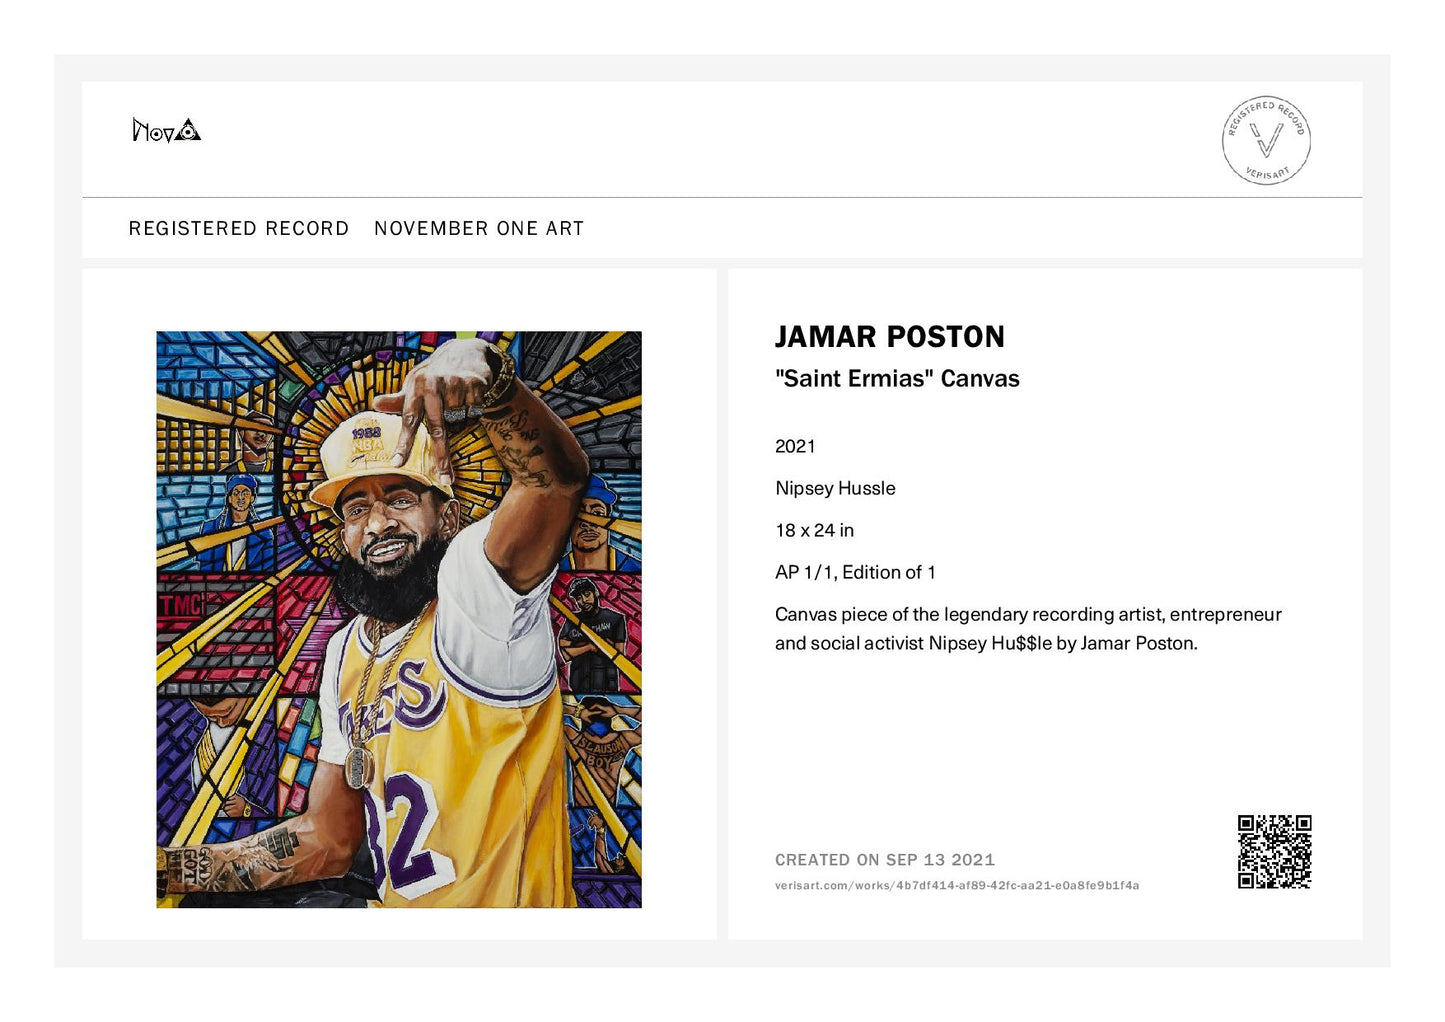Screen dimensions: 1445x1022
Task: Open the Saint Ermias artwork image
Action: coord(399,620)
